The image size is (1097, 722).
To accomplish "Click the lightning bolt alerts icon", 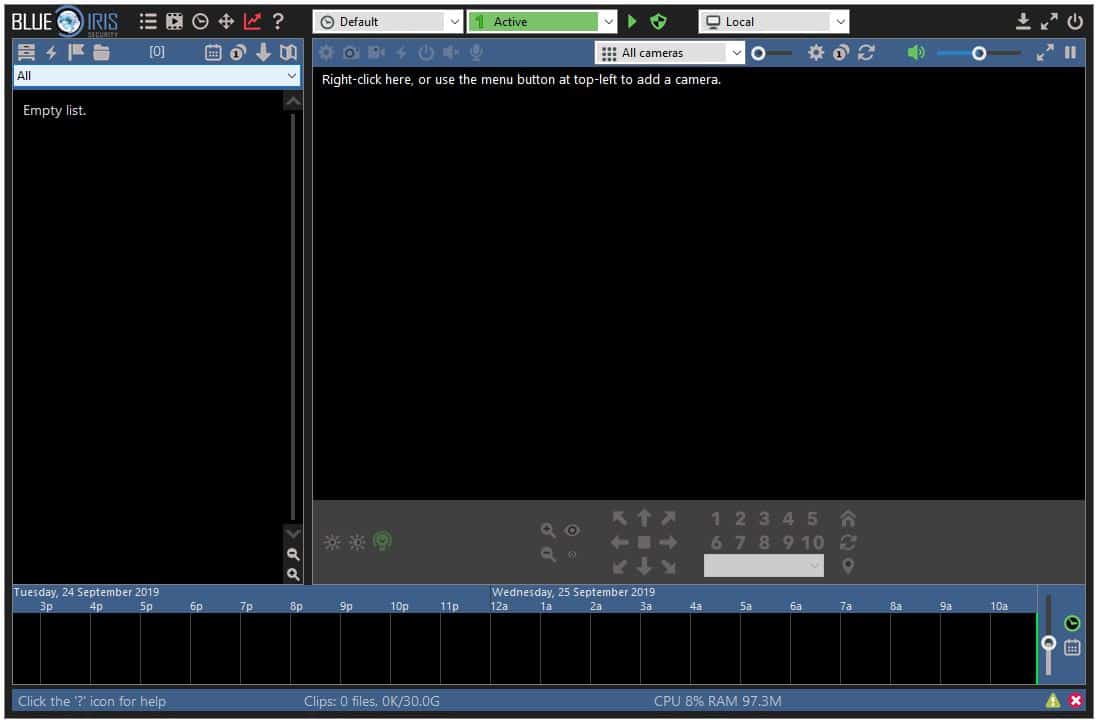I will [51, 53].
